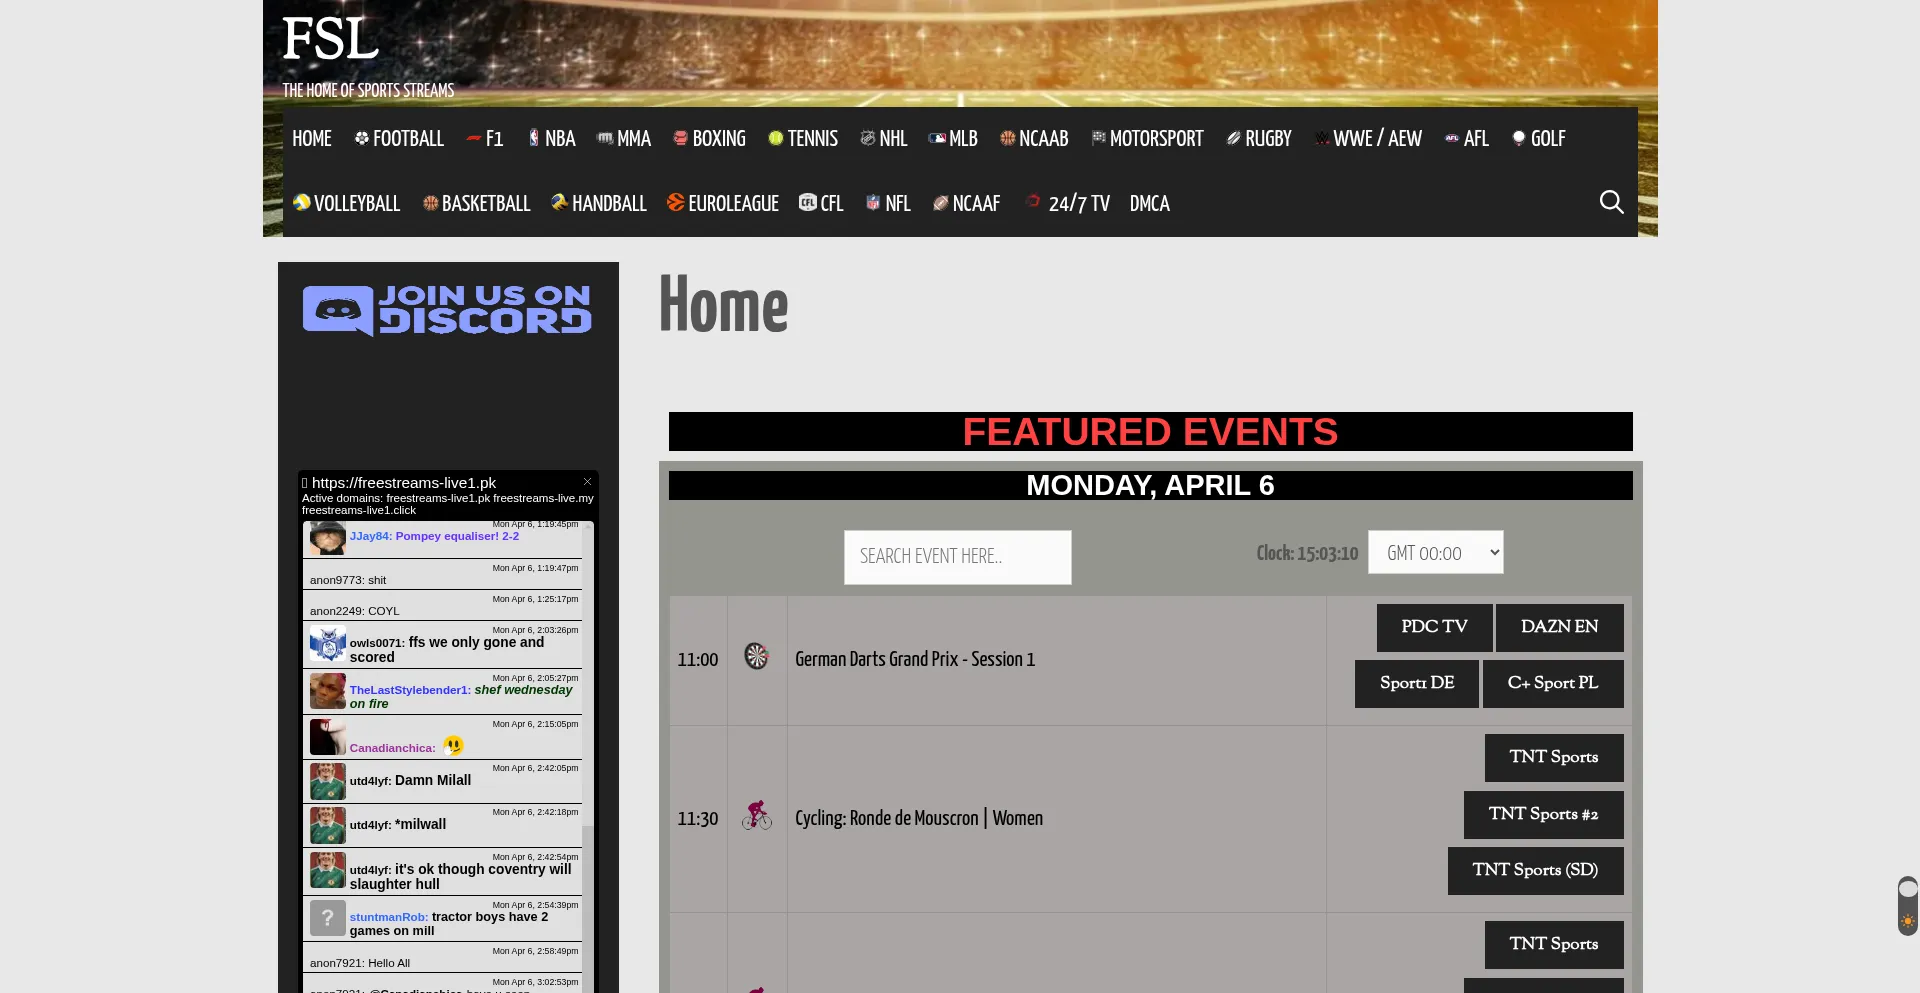Image resolution: width=1920 pixels, height=993 pixels.
Task: Open the GOLF category
Action: [x=1539, y=139]
